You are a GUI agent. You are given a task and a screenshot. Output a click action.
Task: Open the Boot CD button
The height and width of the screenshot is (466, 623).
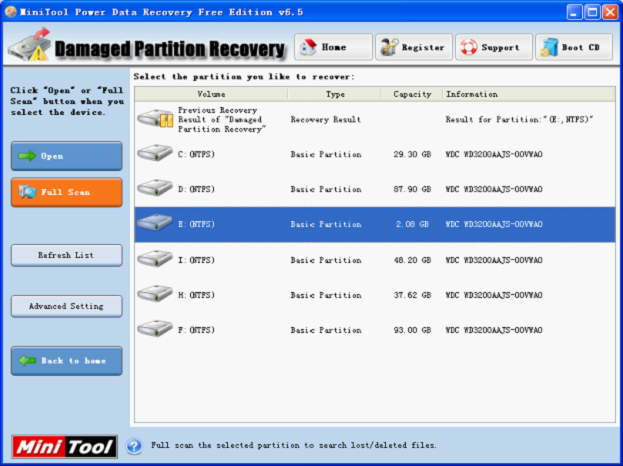coord(574,47)
